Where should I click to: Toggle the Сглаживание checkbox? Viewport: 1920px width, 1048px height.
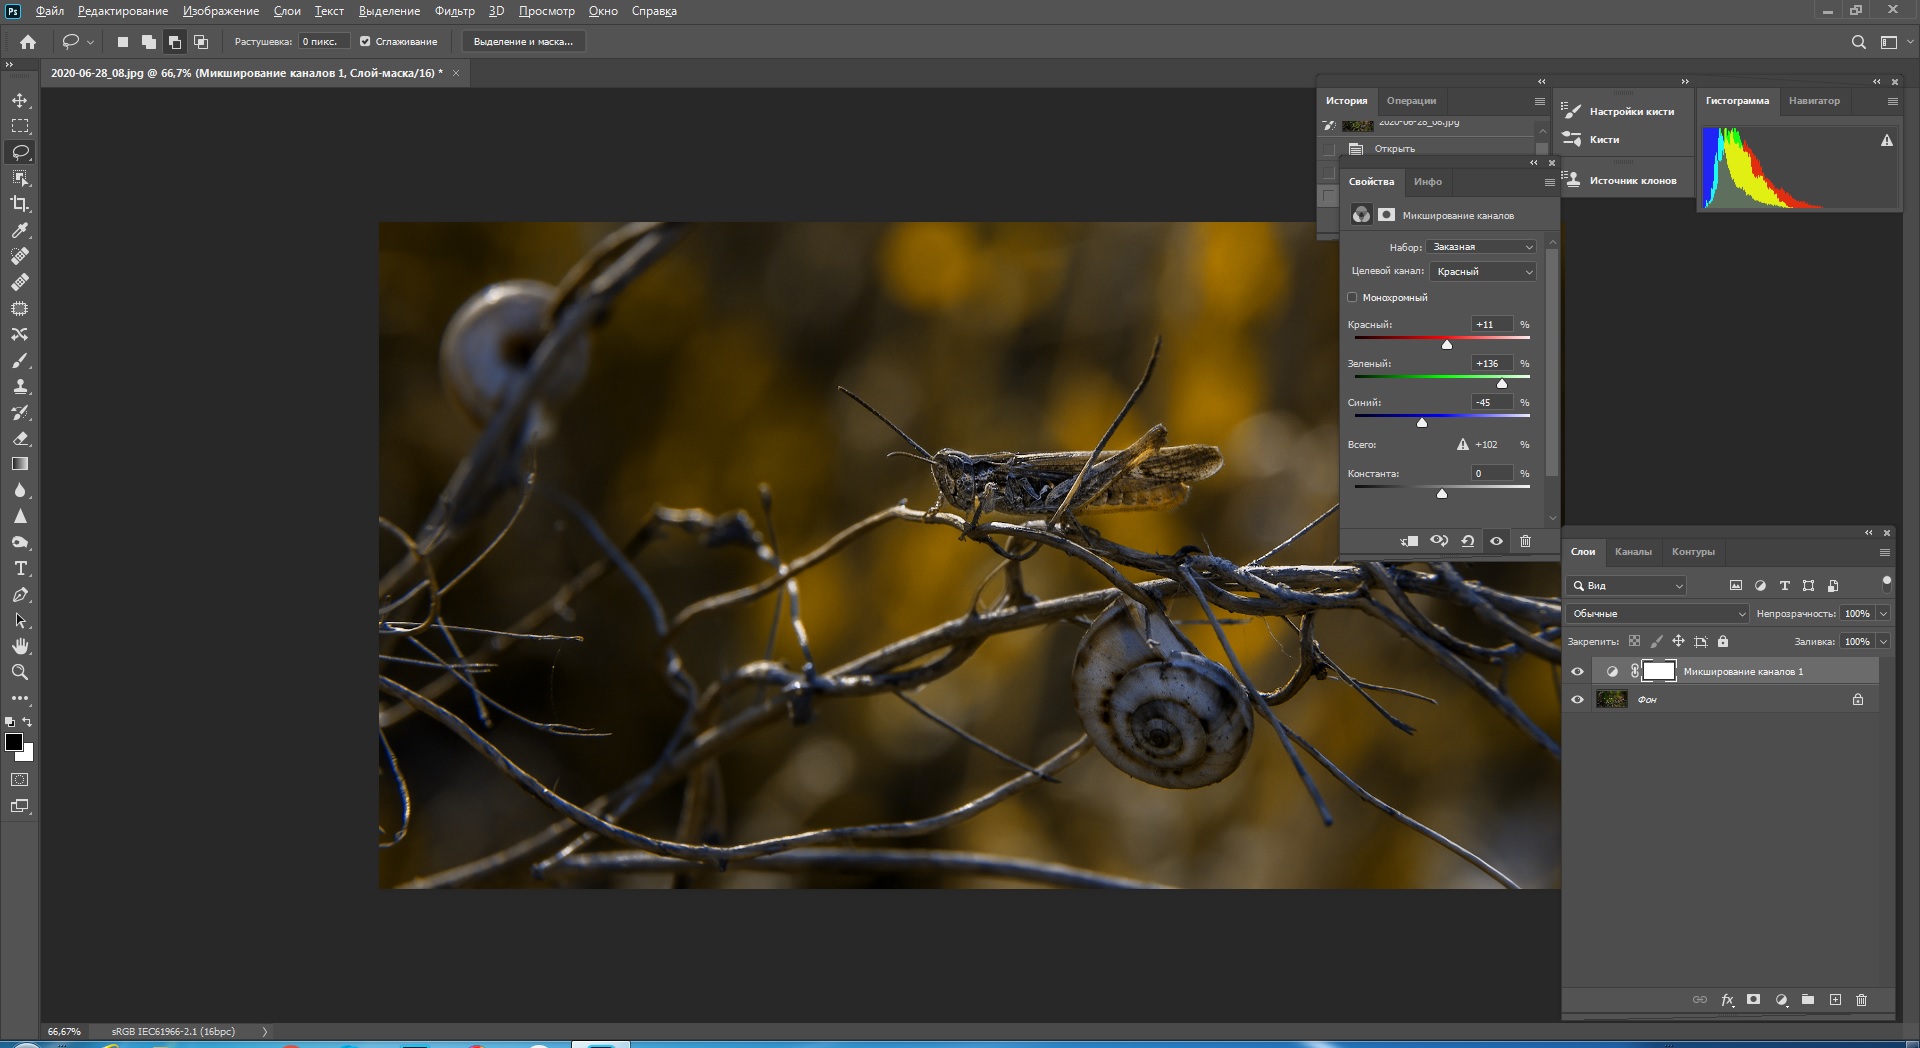tap(365, 42)
